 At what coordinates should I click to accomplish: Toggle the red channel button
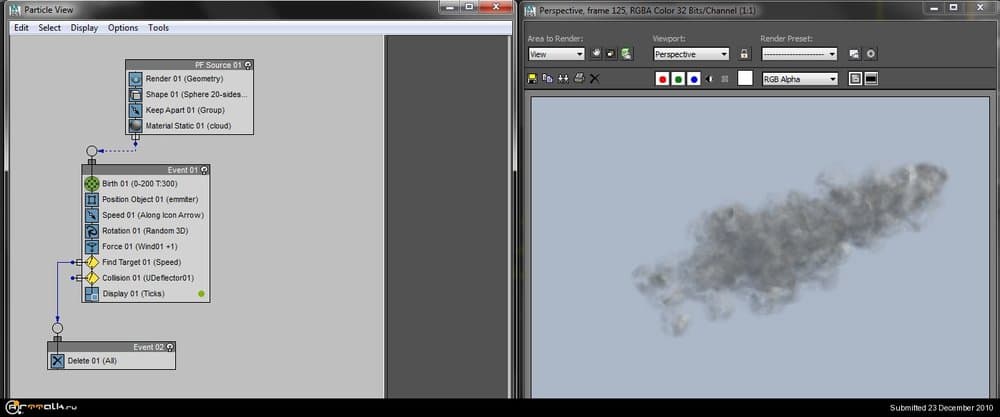(x=662, y=78)
